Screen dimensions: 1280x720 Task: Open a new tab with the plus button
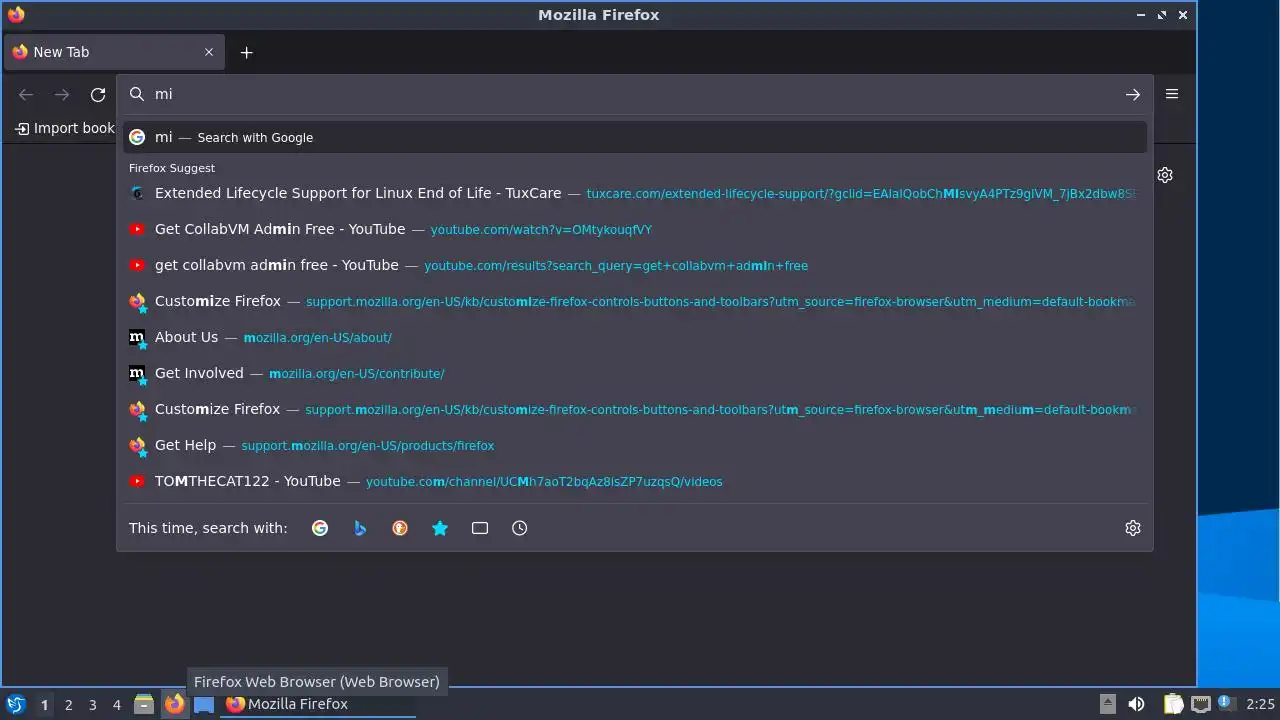(246, 52)
